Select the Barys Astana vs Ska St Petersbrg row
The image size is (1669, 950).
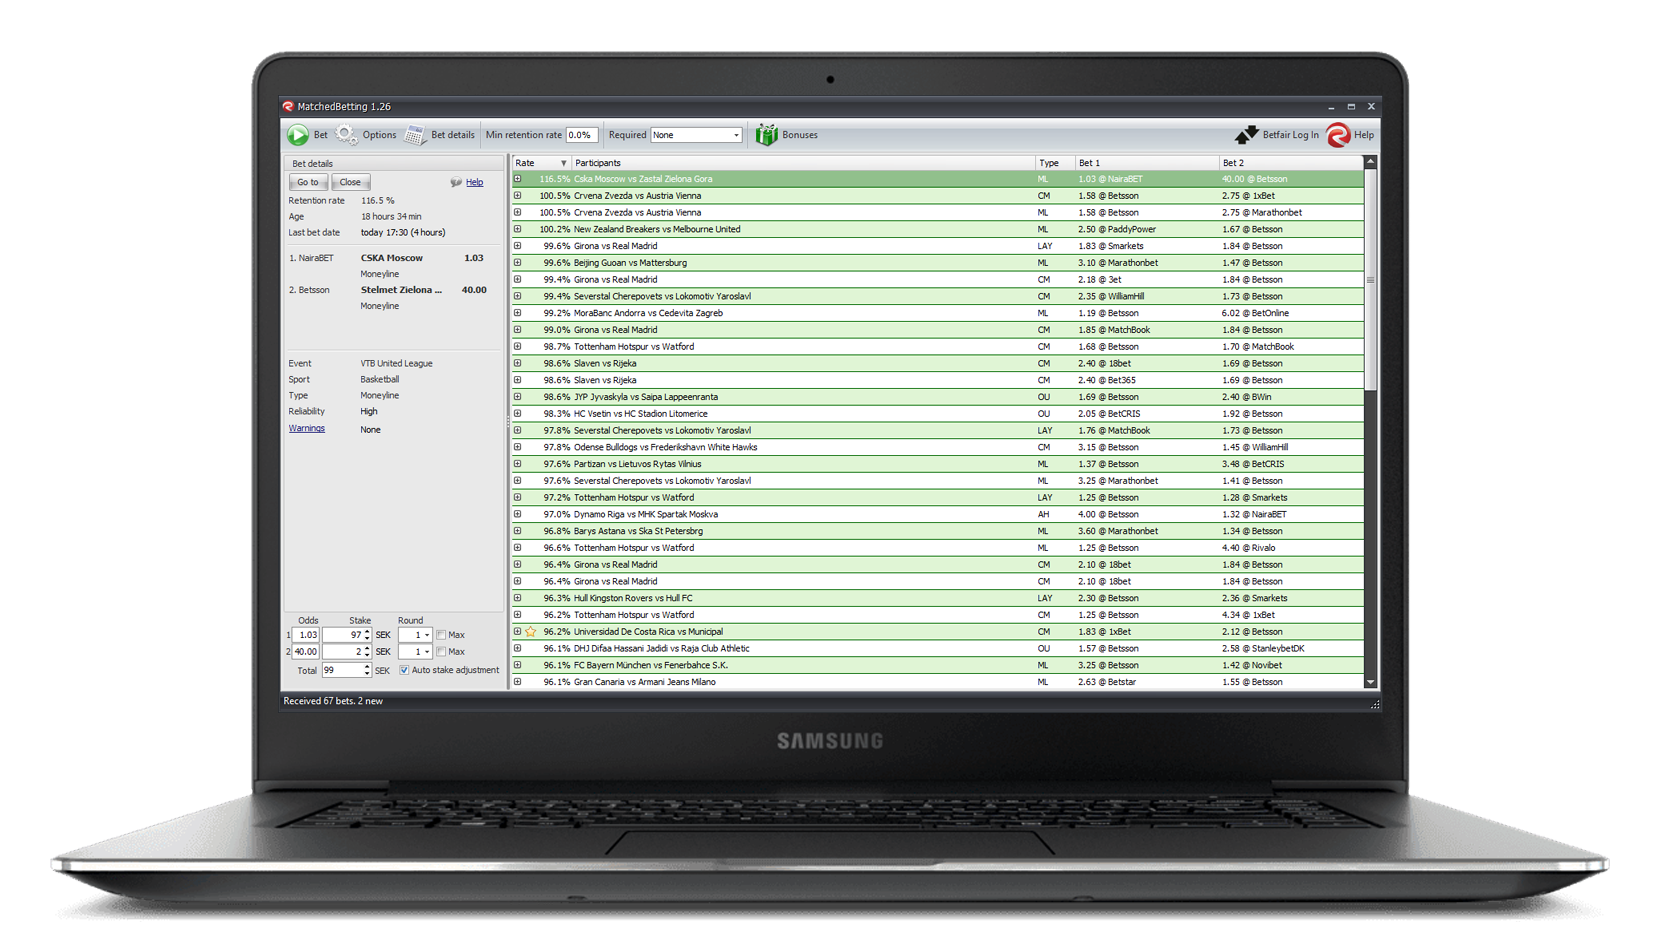pyautogui.click(x=938, y=531)
